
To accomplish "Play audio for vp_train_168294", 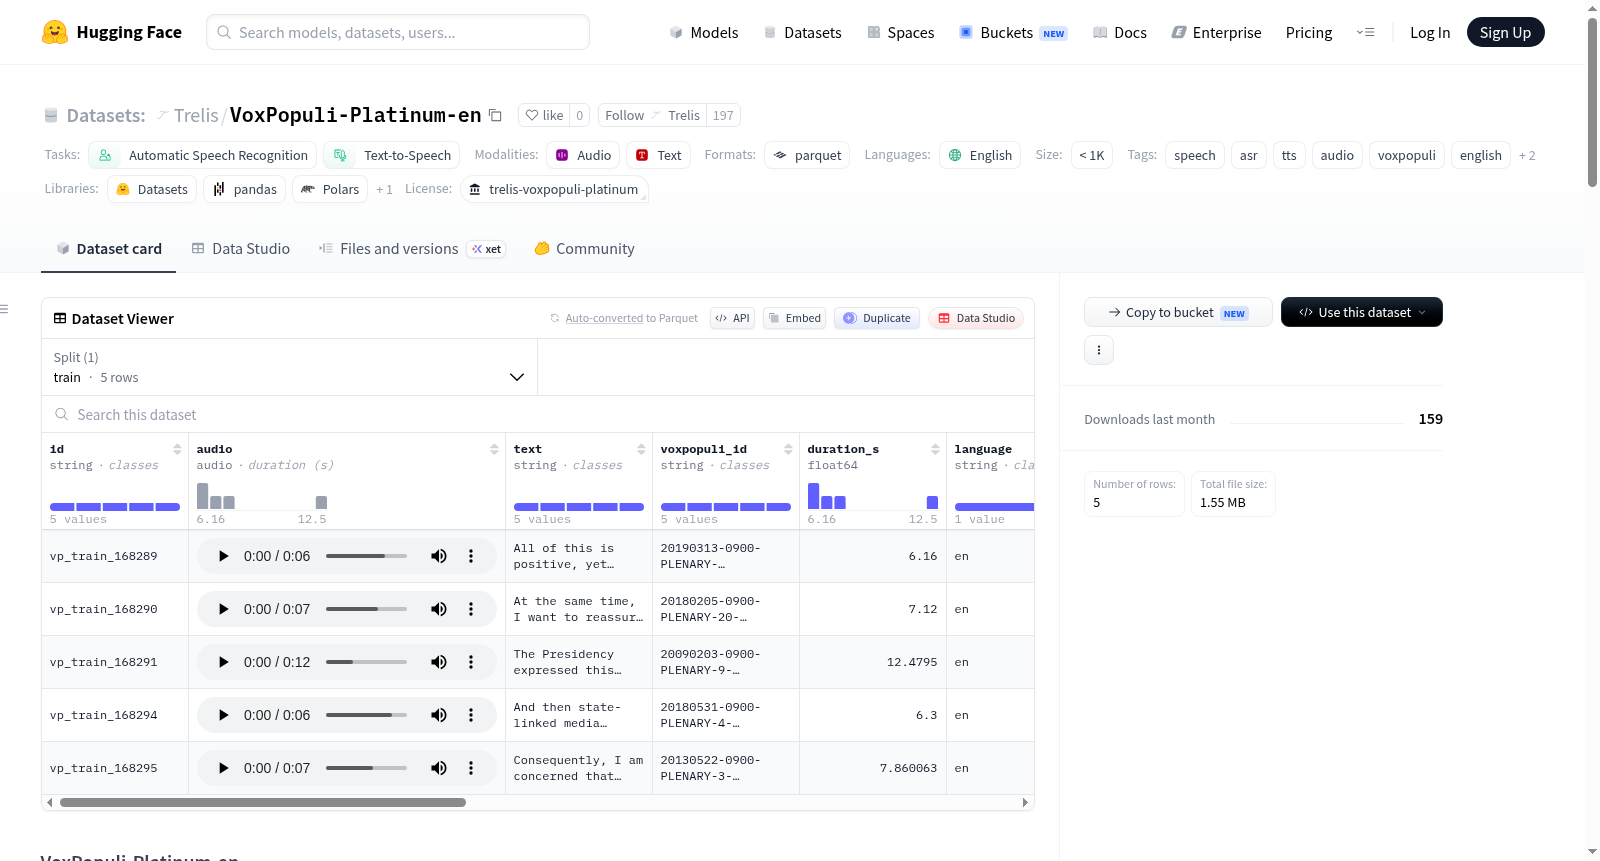I will pos(224,715).
